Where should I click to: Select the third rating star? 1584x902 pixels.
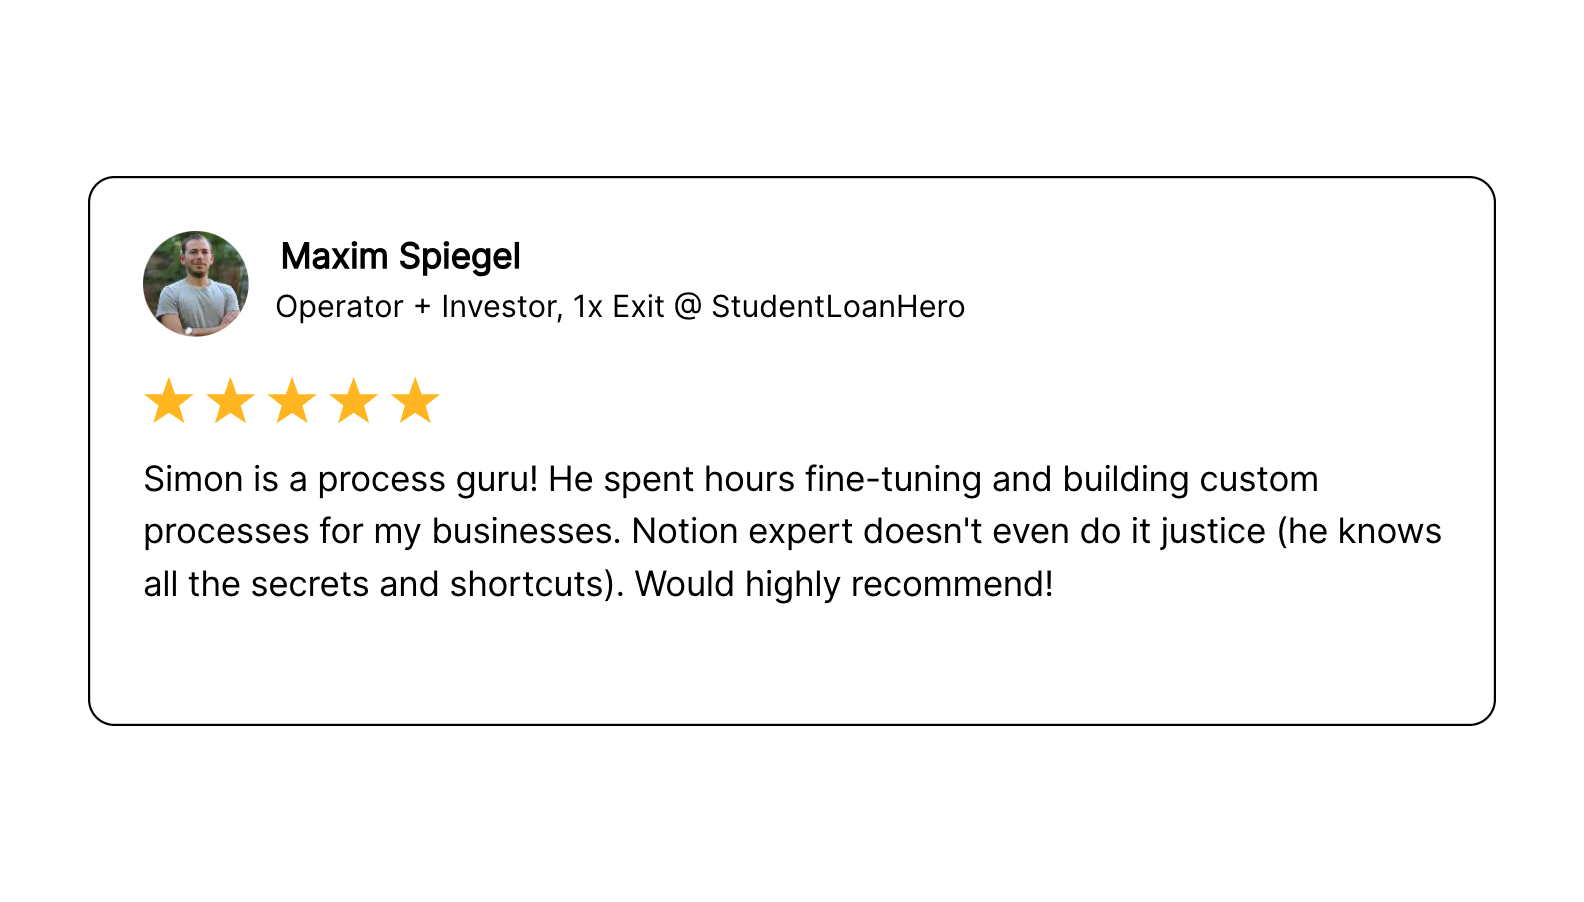pyautogui.click(x=293, y=401)
